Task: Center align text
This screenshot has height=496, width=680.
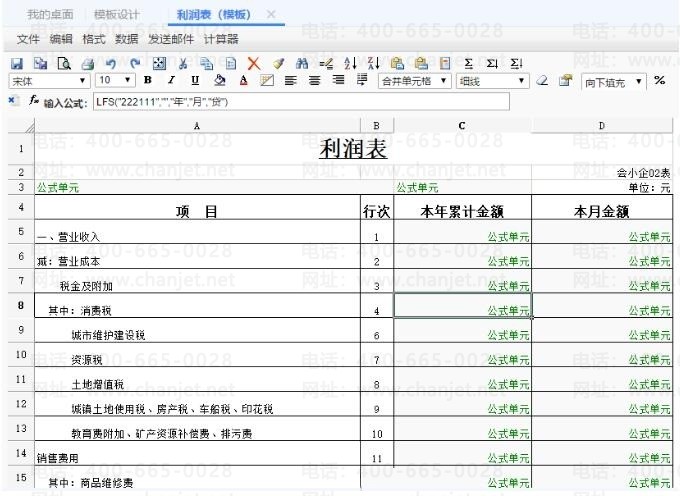Action: [x=314, y=80]
